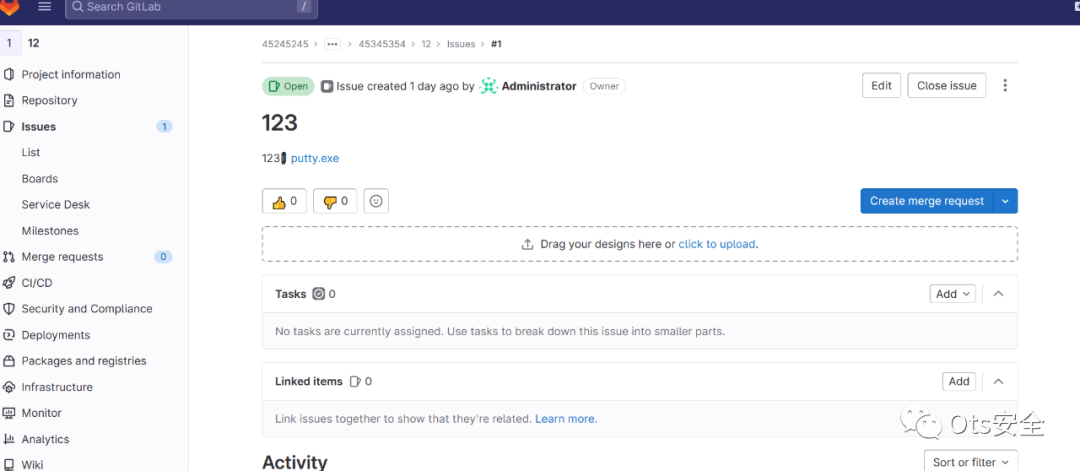Click breadcrumb project 12
The image size is (1080, 471).
[x=426, y=44]
